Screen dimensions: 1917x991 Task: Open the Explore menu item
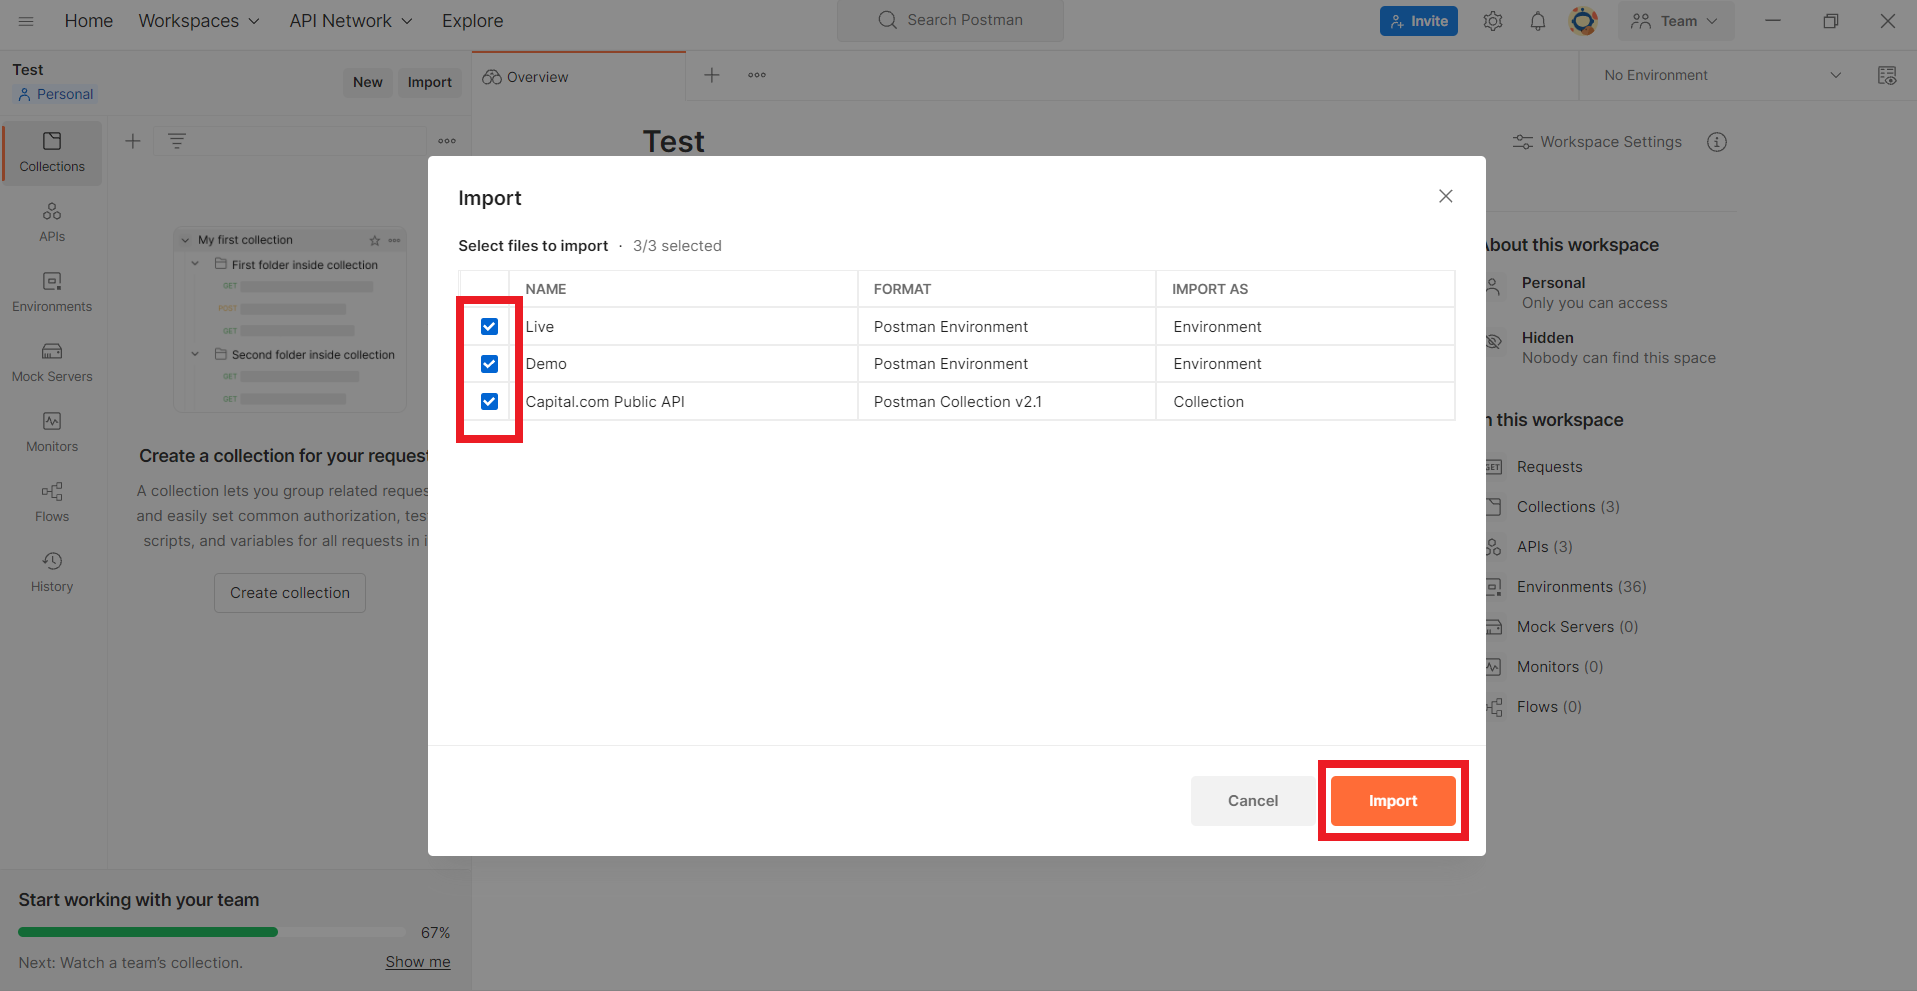click(473, 21)
